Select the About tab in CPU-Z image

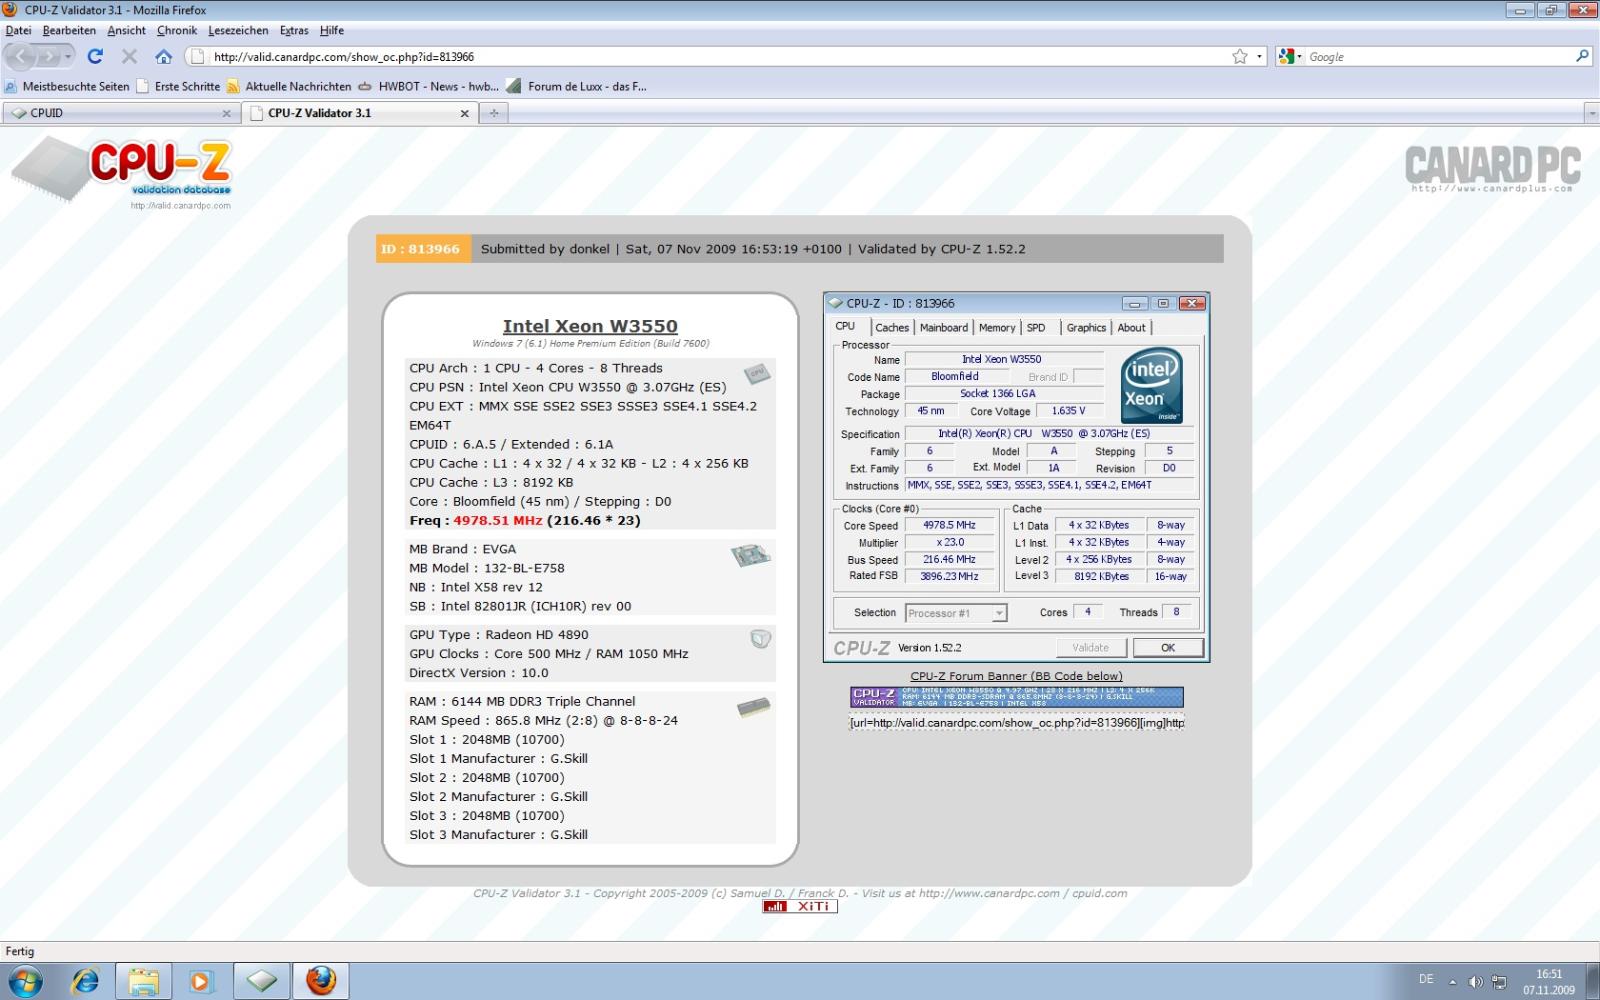click(1132, 328)
